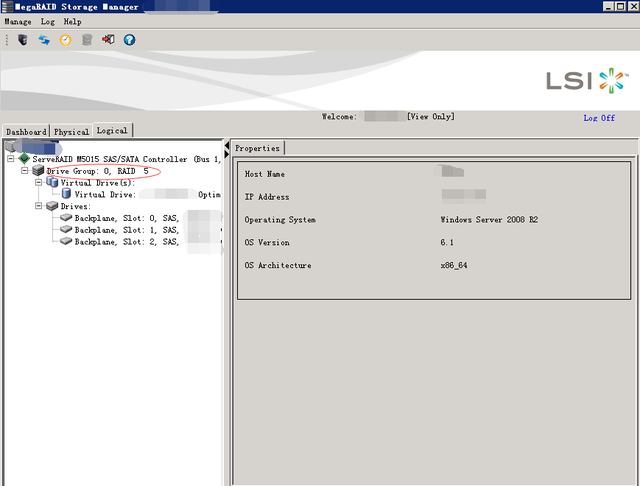Screen dimensions: 640x486
Task: Select the Virtual Drive: Optimal row
Action: pos(147,195)
